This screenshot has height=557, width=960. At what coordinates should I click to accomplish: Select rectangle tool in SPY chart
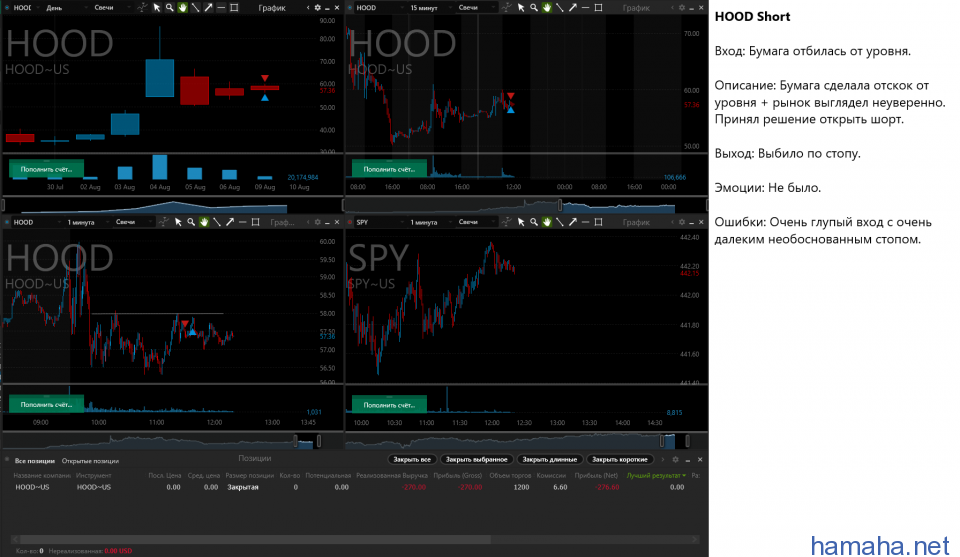598,222
